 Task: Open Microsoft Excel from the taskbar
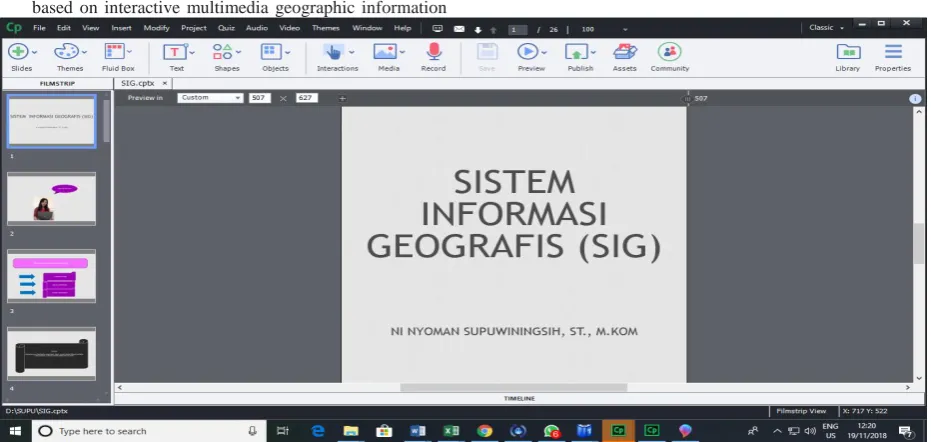point(451,431)
